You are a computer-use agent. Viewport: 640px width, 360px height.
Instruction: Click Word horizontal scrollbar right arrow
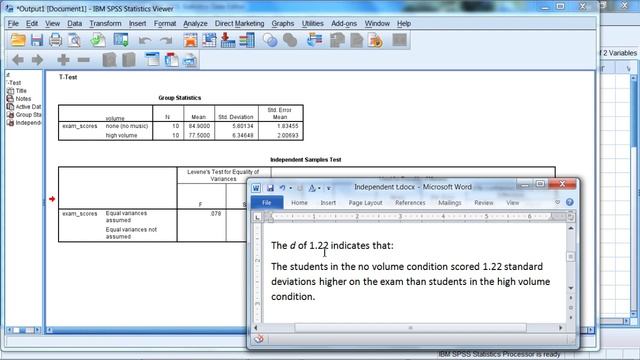click(561, 328)
